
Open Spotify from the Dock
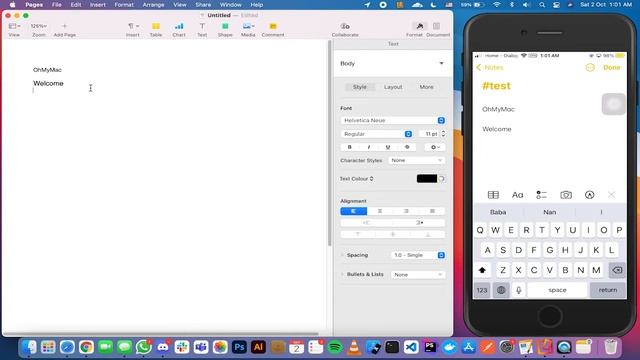coord(335,347)
